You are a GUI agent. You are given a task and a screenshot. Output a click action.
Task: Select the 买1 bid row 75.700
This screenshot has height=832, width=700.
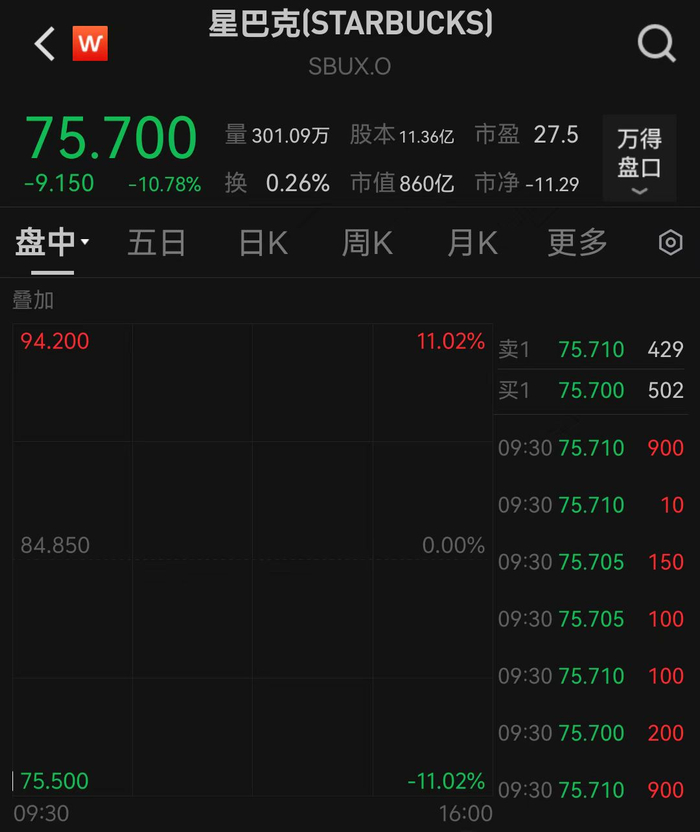coord(591,390)
